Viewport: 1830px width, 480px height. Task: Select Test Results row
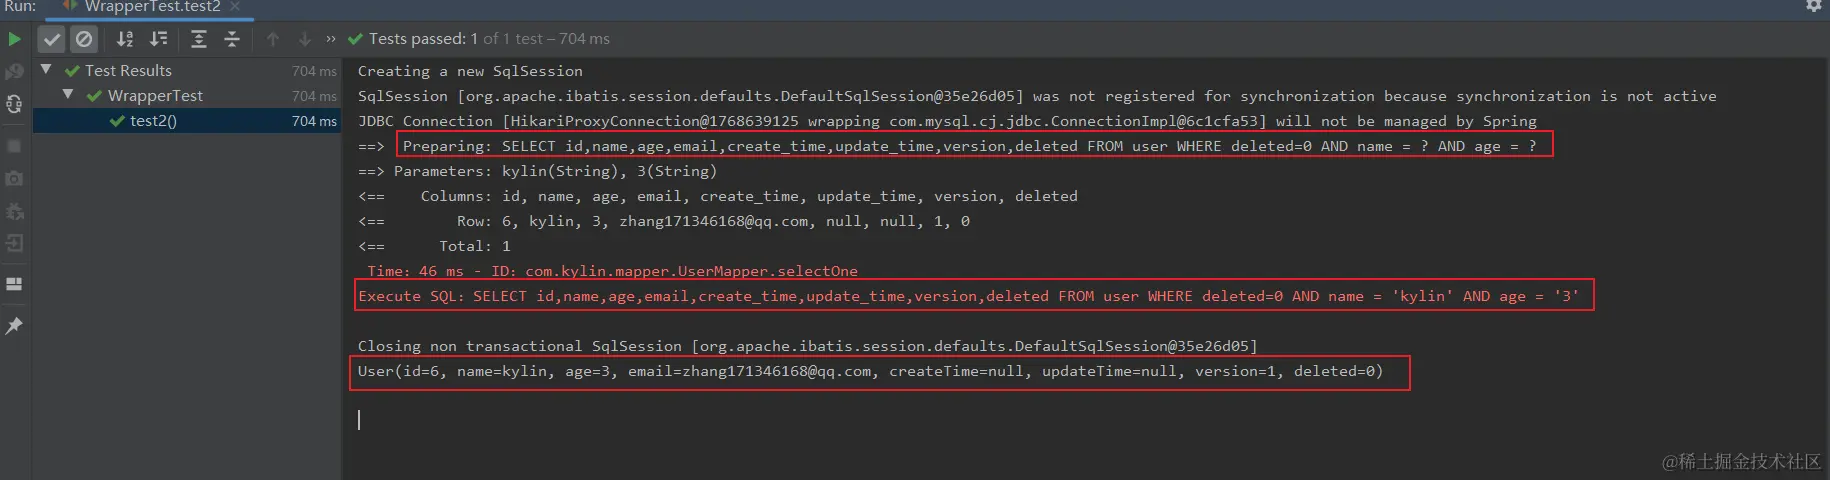coord(187,70)
